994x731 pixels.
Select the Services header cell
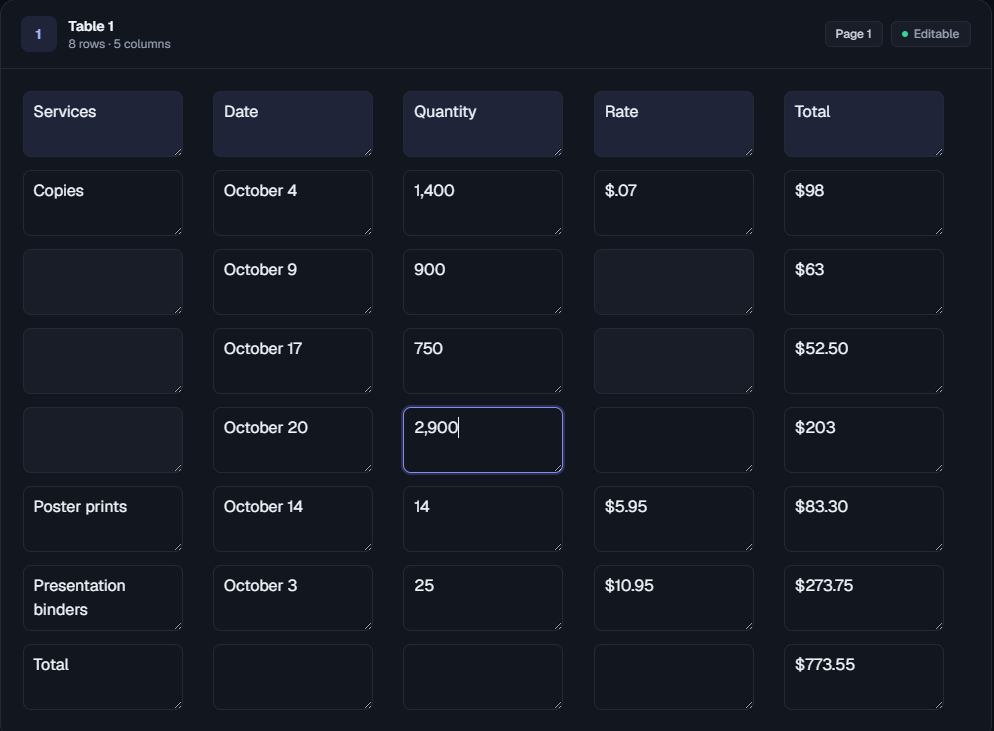[103, 124]
